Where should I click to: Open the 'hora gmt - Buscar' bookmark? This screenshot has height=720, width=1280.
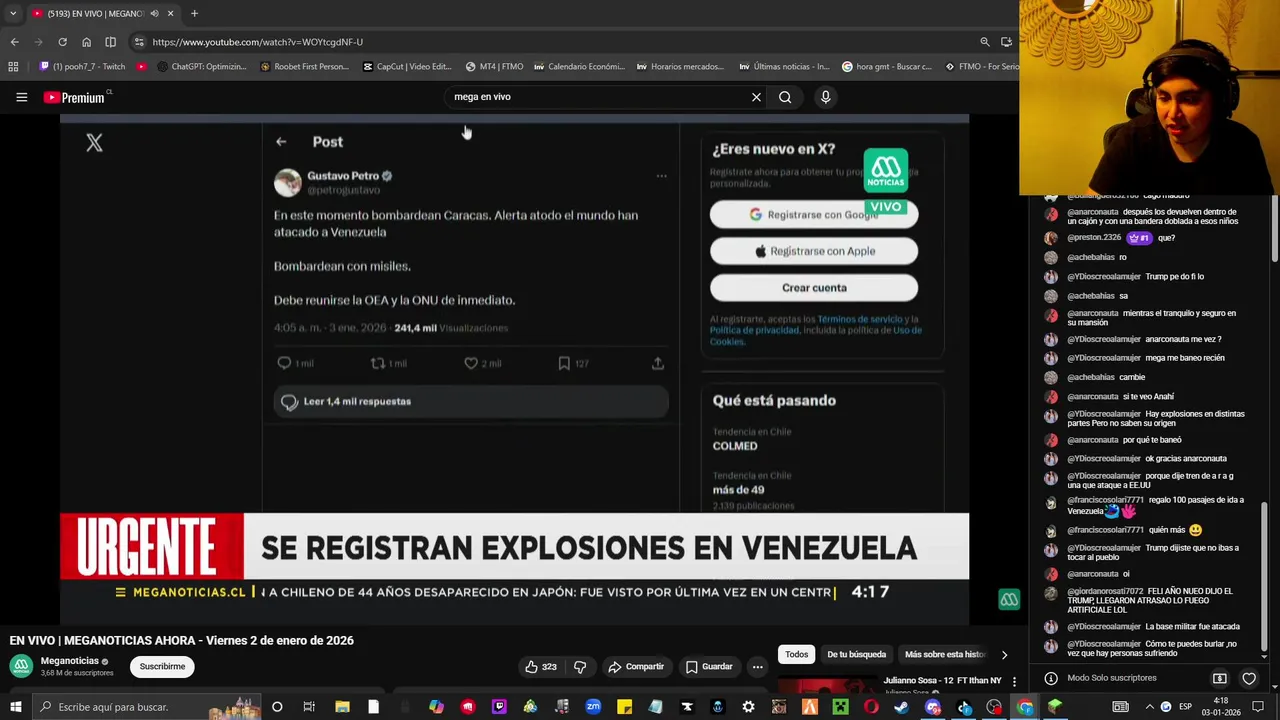pos(887,67)
